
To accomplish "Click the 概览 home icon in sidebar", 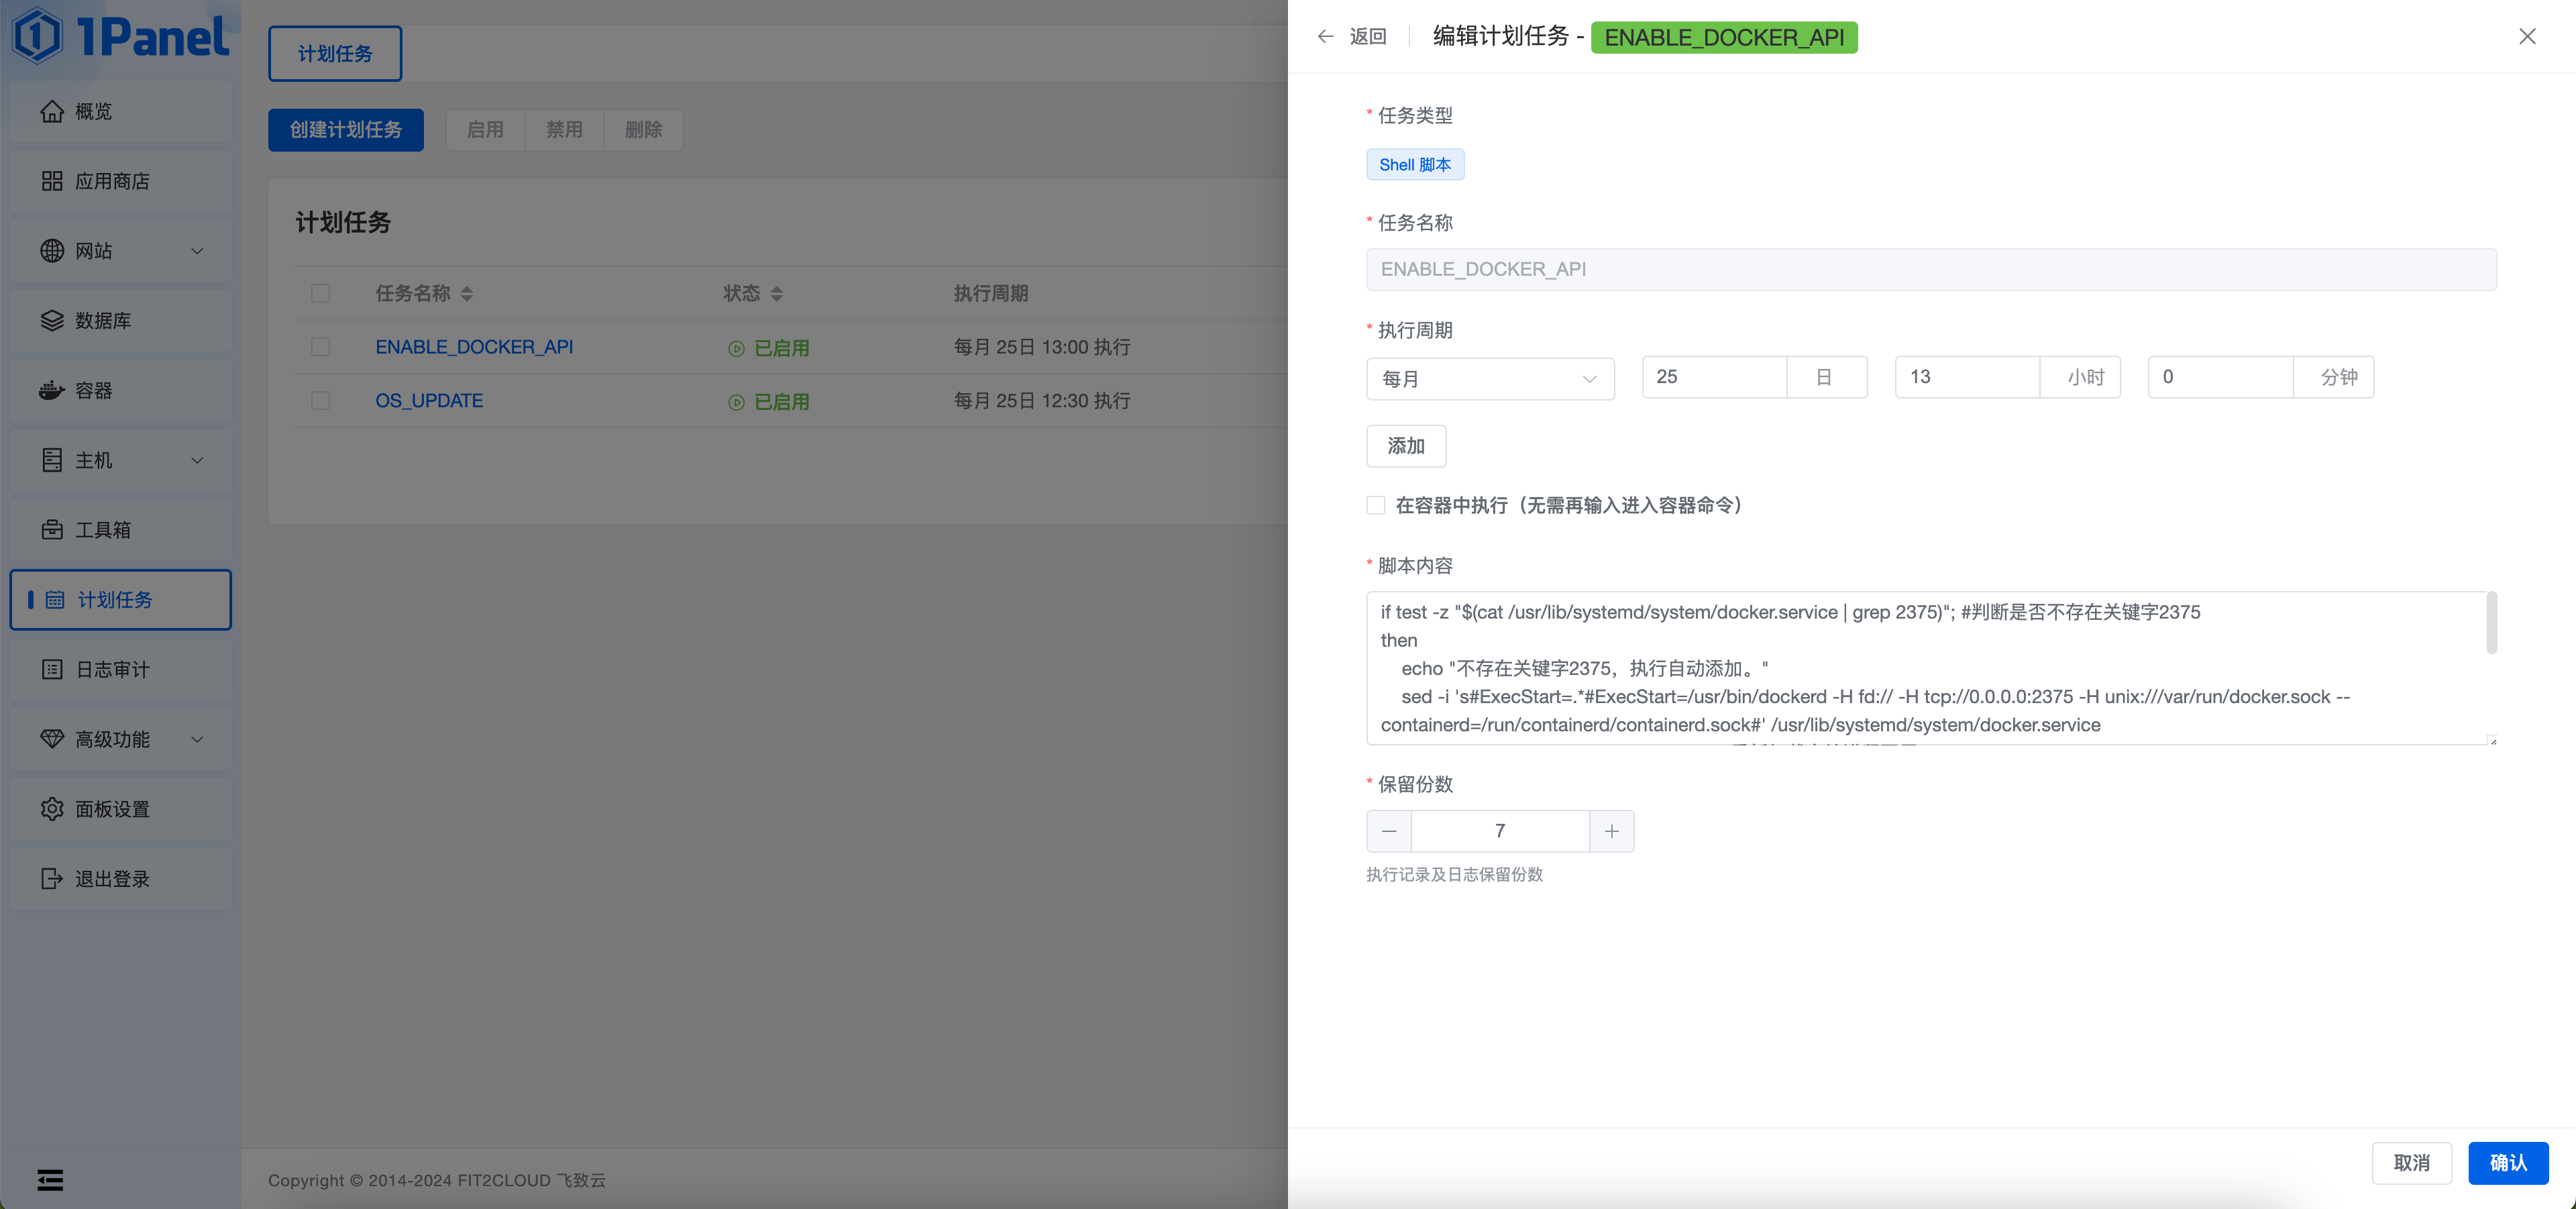I will point(52,111).
